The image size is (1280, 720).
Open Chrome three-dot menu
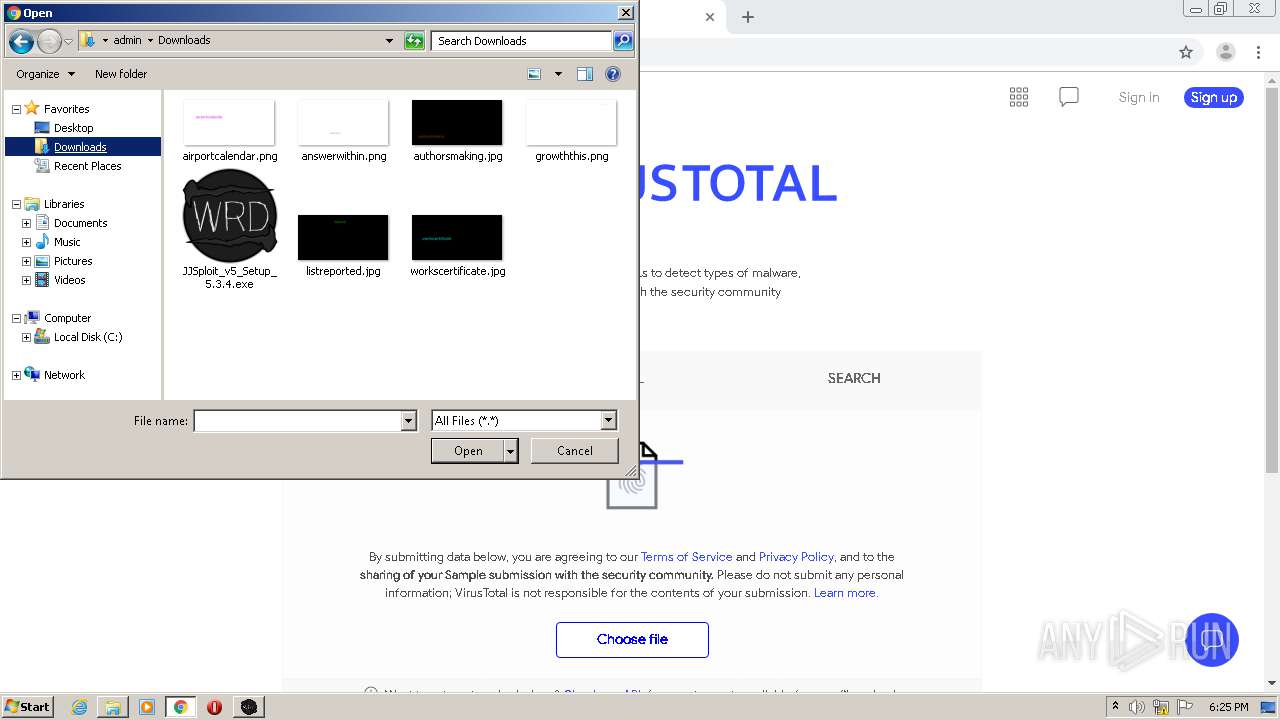pos(1258,52)
